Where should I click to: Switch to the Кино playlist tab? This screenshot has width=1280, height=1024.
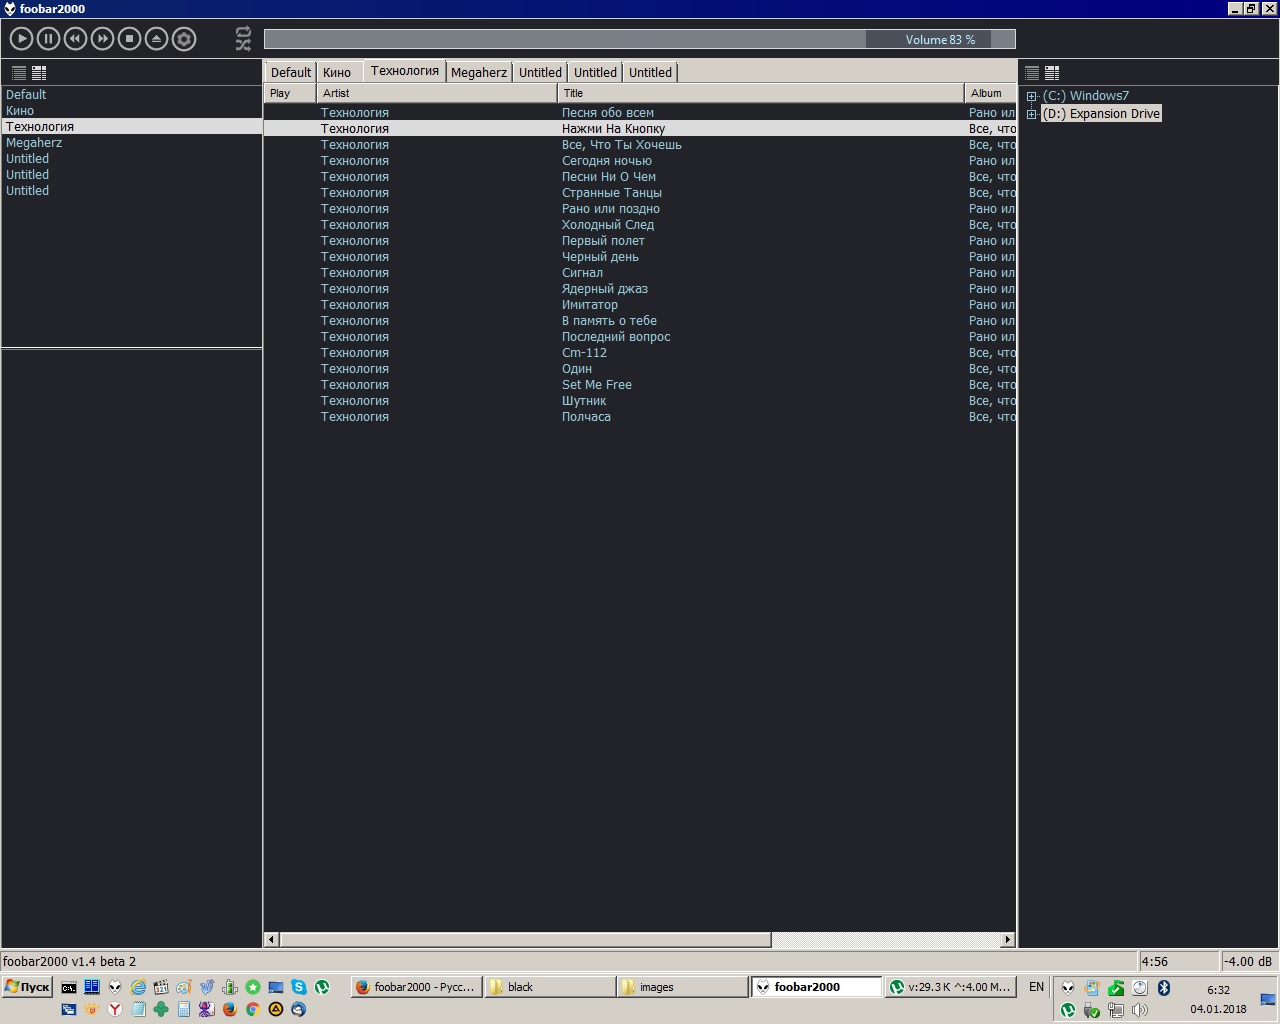337,72
